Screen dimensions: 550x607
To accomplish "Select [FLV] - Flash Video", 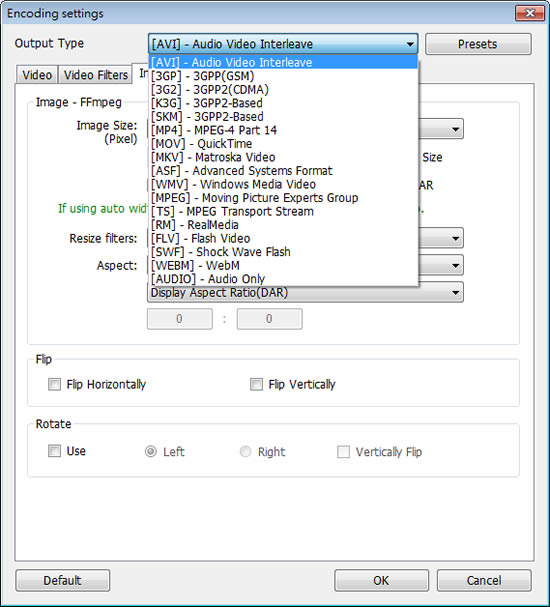I will (x=283, y=238).
